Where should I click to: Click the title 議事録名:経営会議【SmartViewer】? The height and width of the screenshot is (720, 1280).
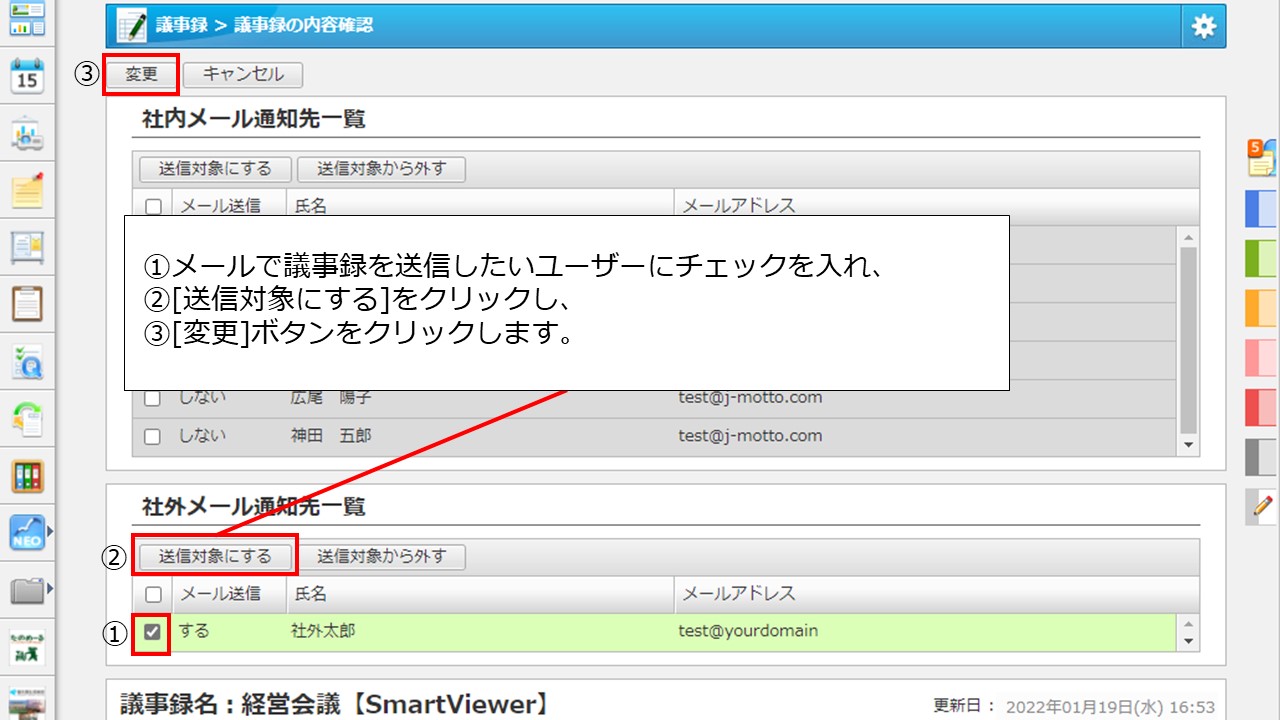click(x=335, y=705)
